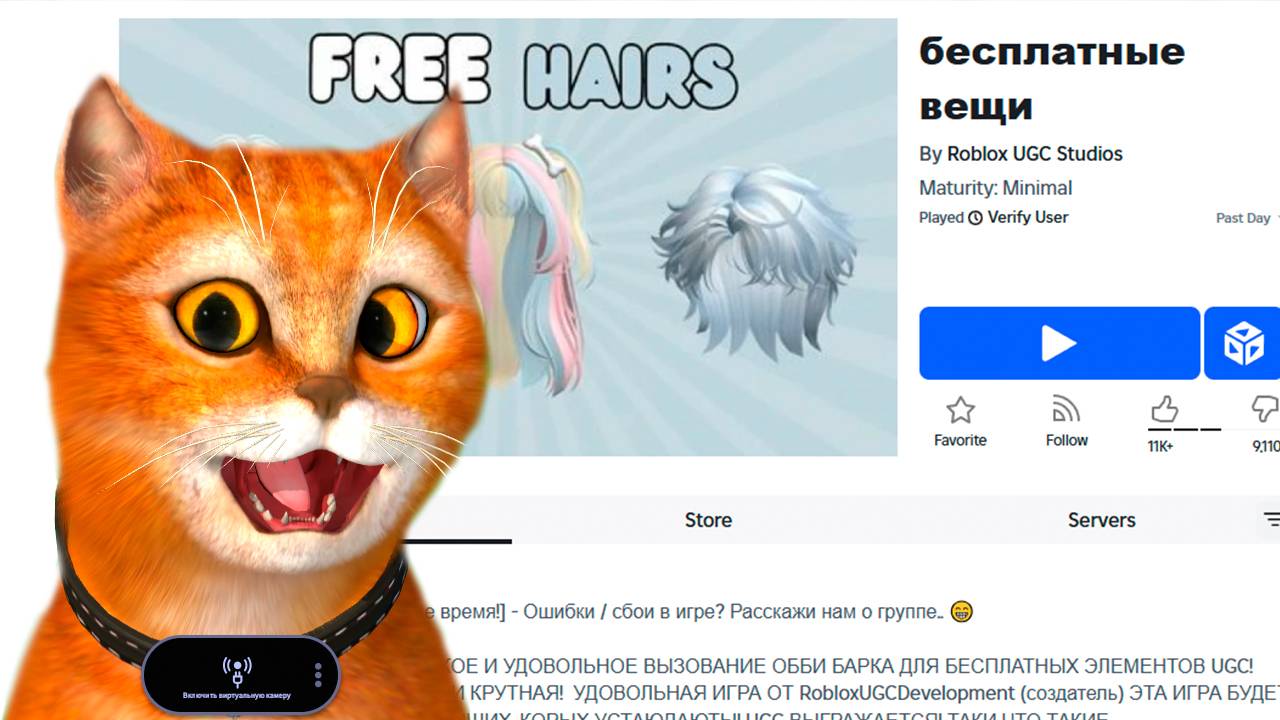Open the server filter menu icon

click(x=1271, y=519)
